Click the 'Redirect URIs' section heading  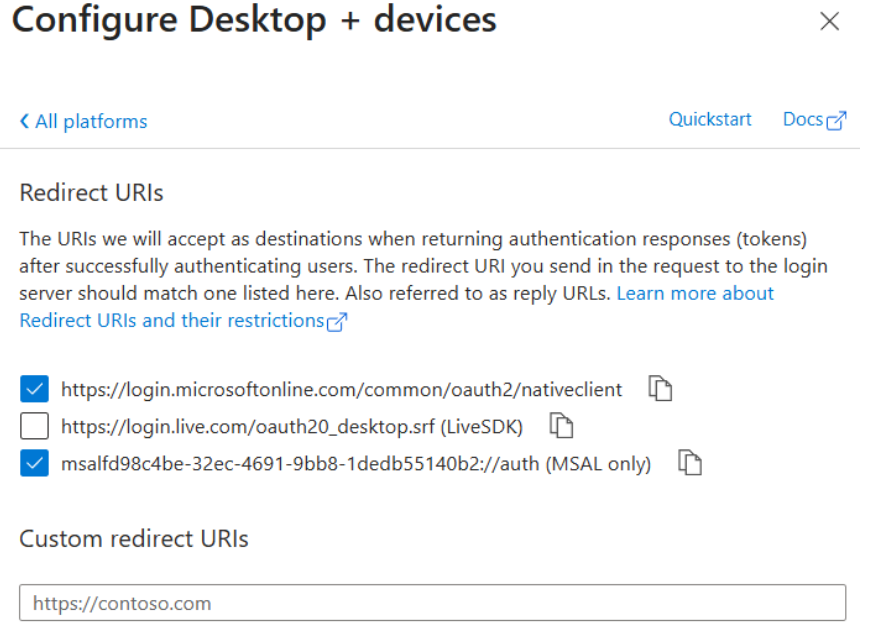(91, 194)
